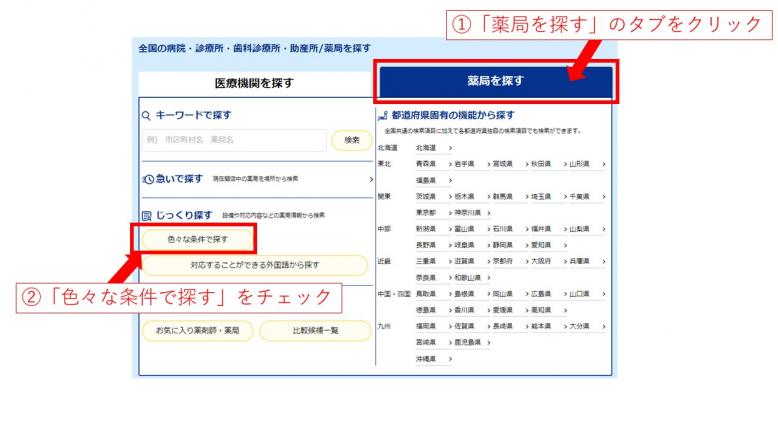
Task: Select 秋田県 prefecture link
Action: coord(549,164)
